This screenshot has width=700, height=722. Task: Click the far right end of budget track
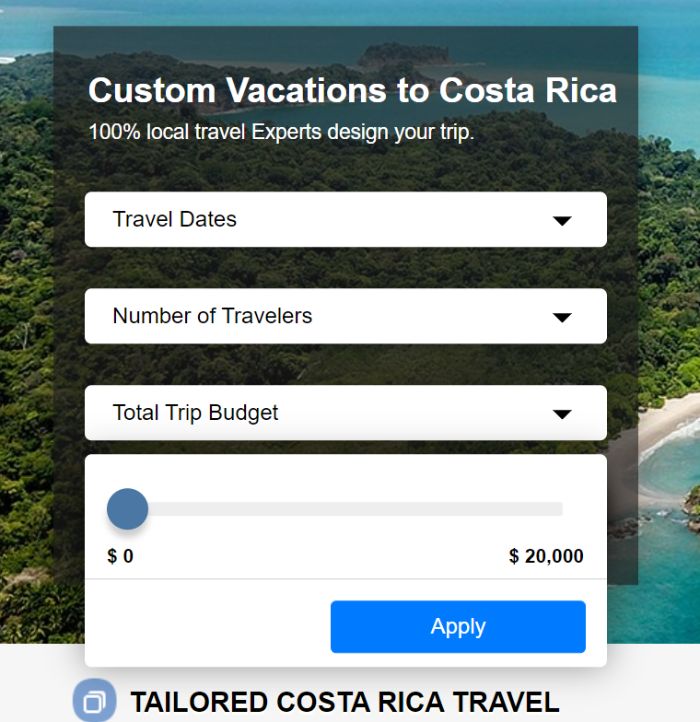(559, 509)
